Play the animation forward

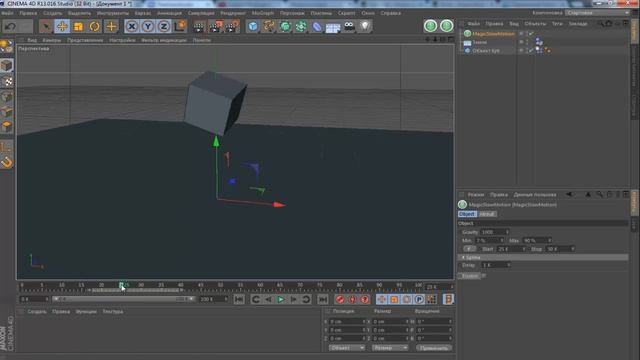coord(281,300)
